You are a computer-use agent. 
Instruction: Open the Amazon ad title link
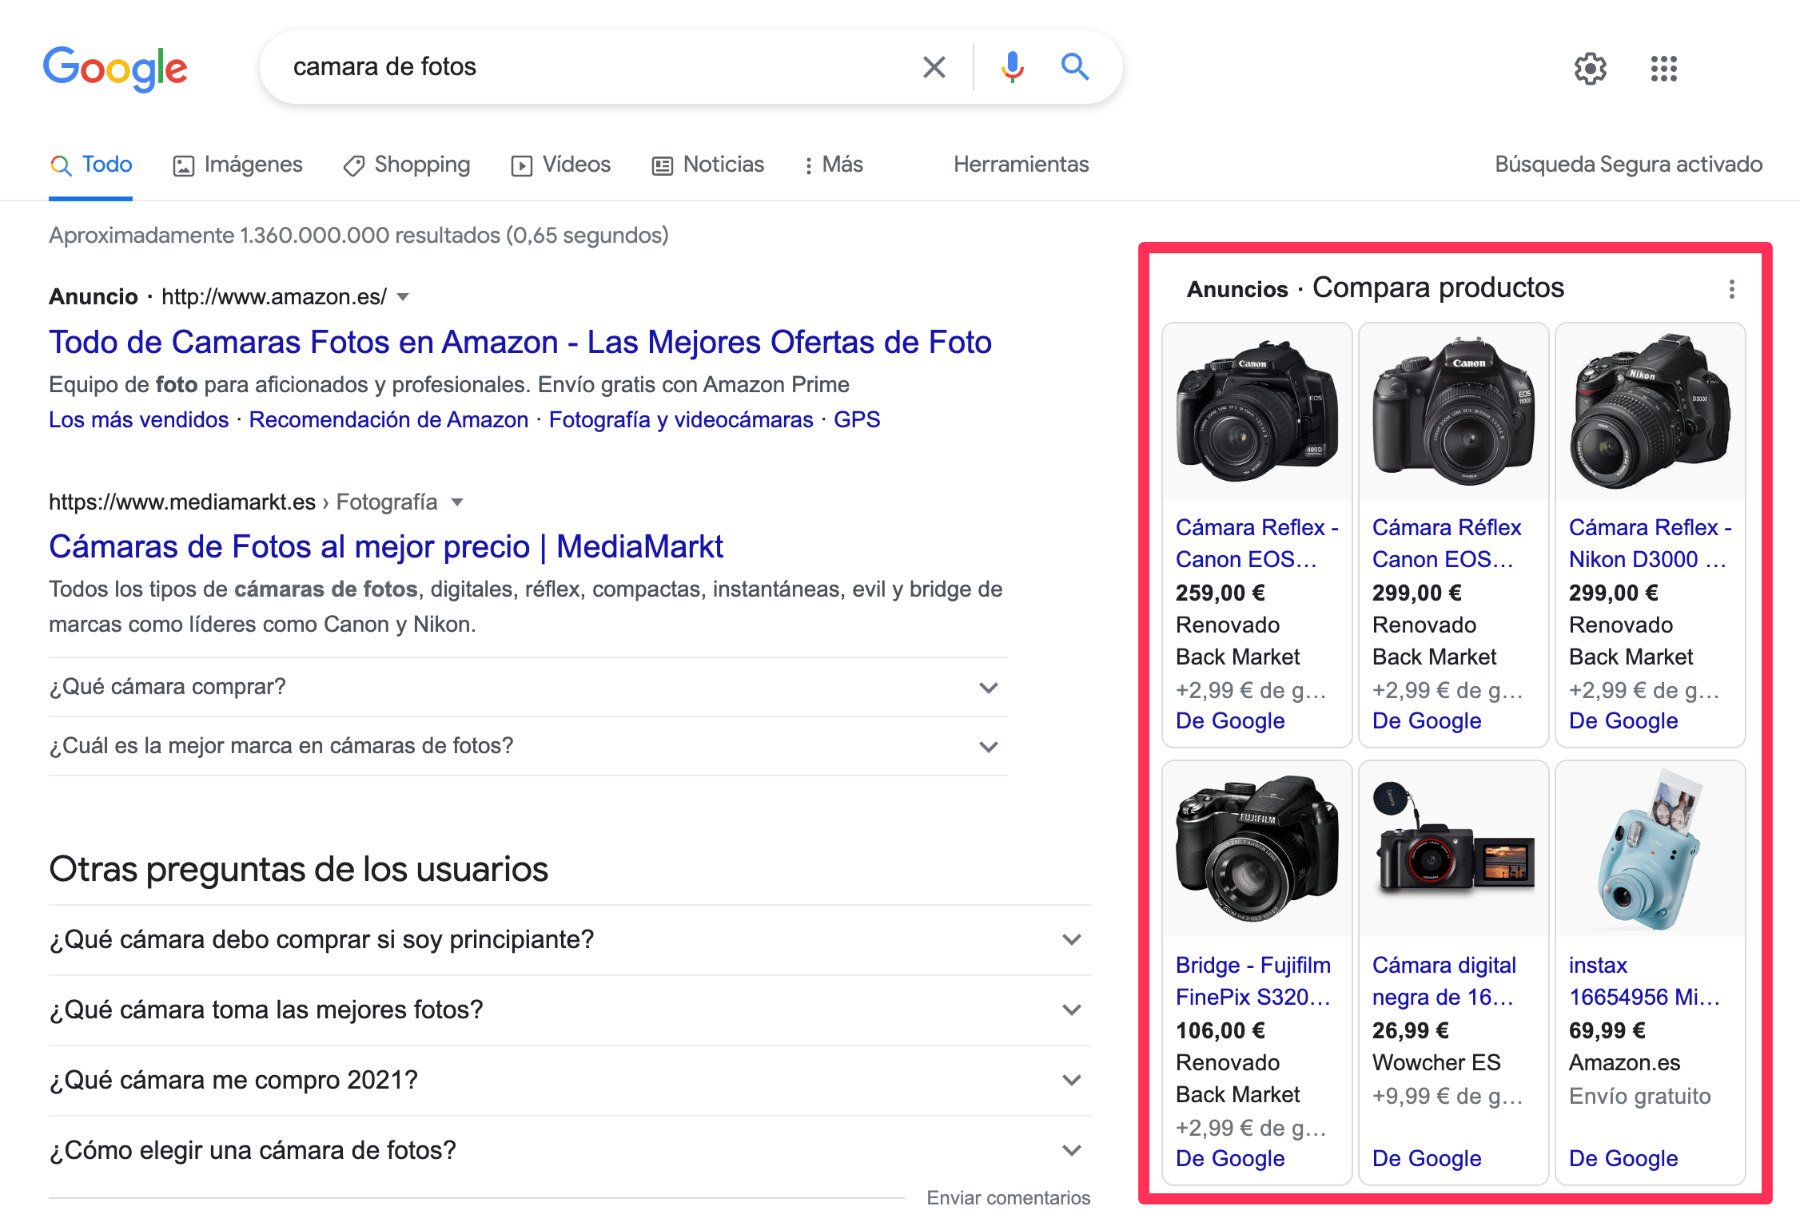pos(520,342)
